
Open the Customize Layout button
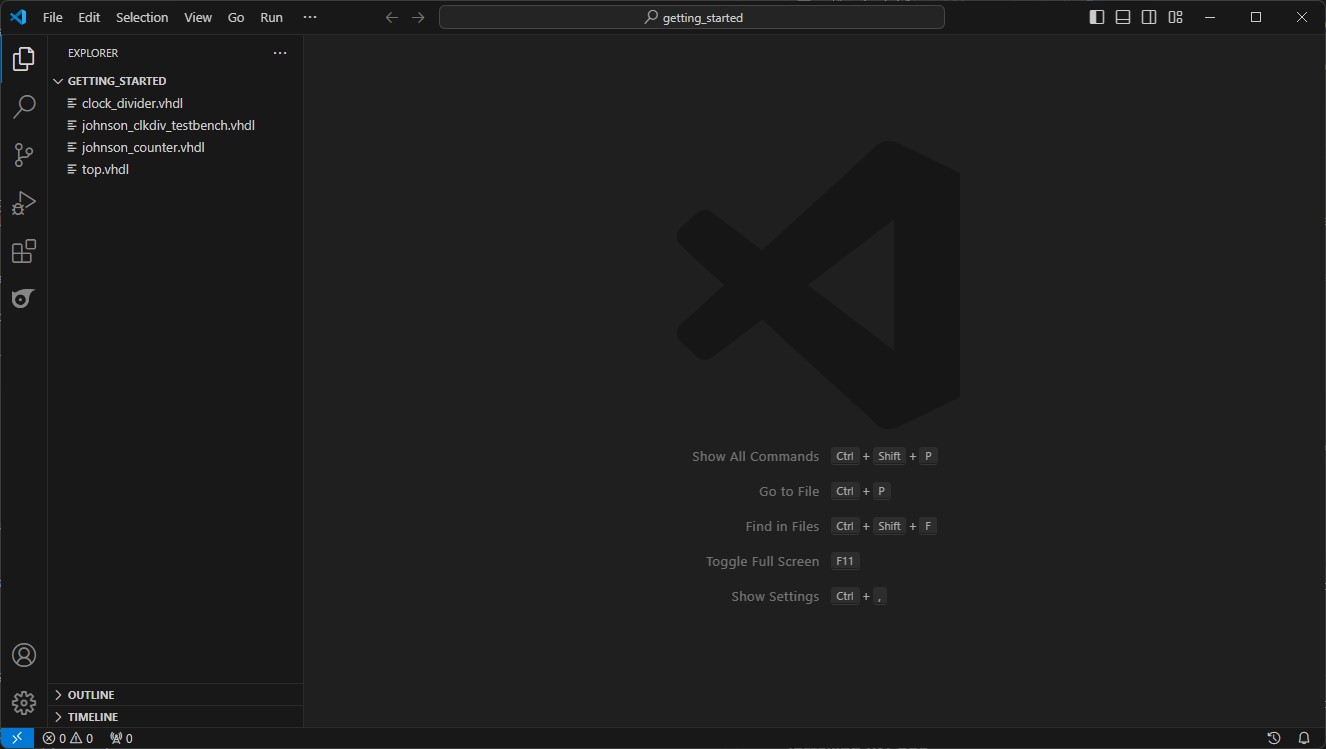pos(1175,17)
